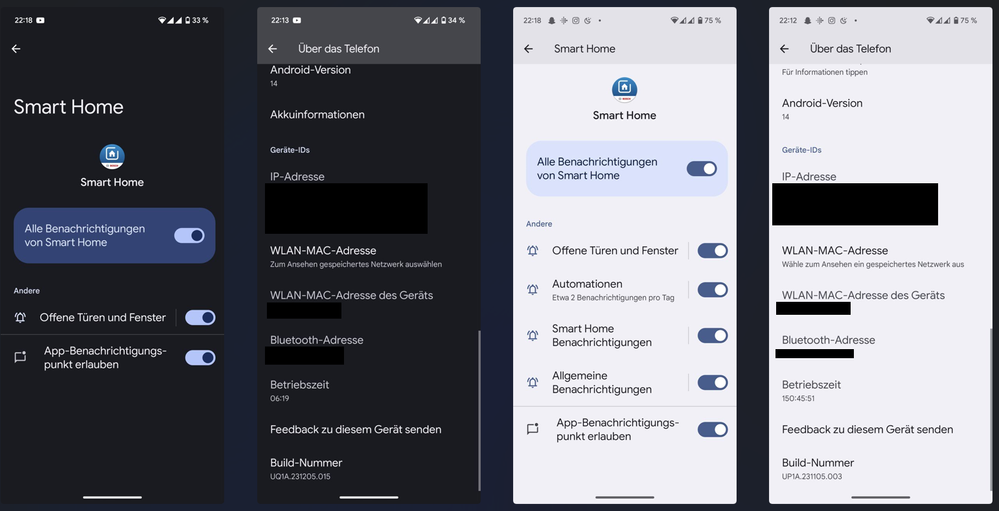Turn off the Allgemeine Benachrichtigungen switch
Viewport: 999px width, 511px height.
[x=712, y=382]
